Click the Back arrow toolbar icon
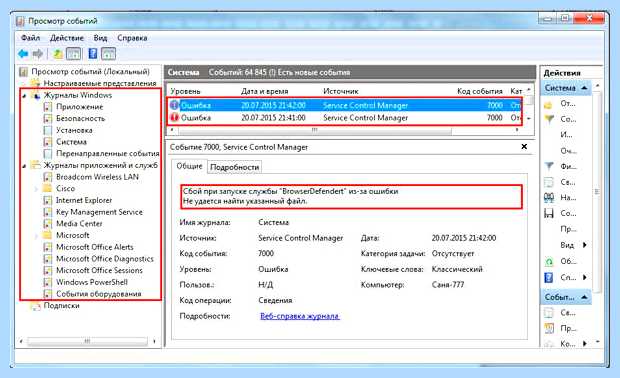Image resolution: width=620 pixels, height=378 pixels. 23,53
